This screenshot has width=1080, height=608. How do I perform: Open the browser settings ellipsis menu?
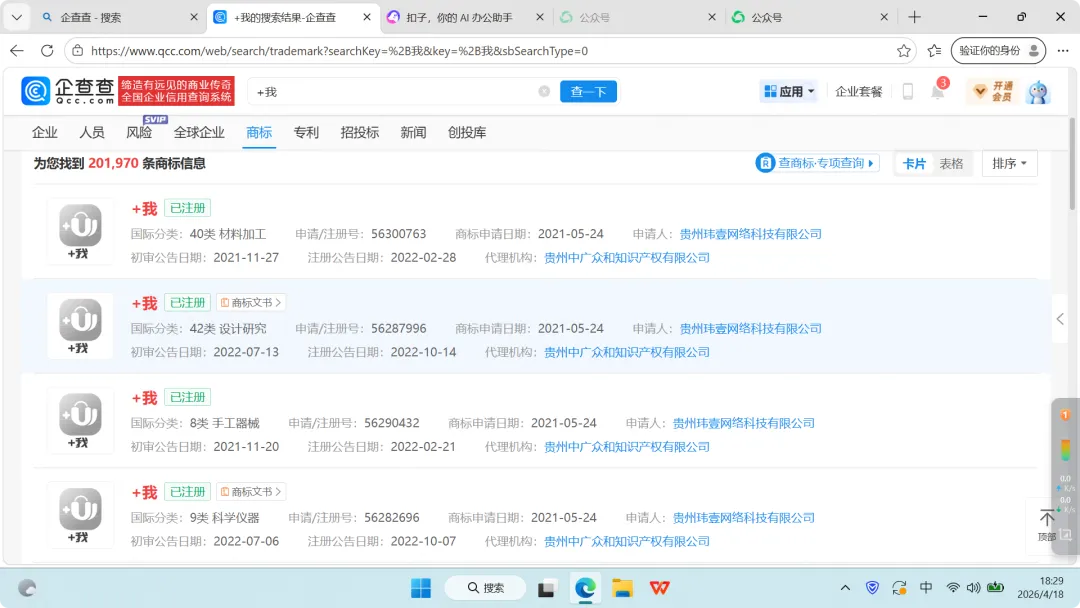click(1063, 51)
